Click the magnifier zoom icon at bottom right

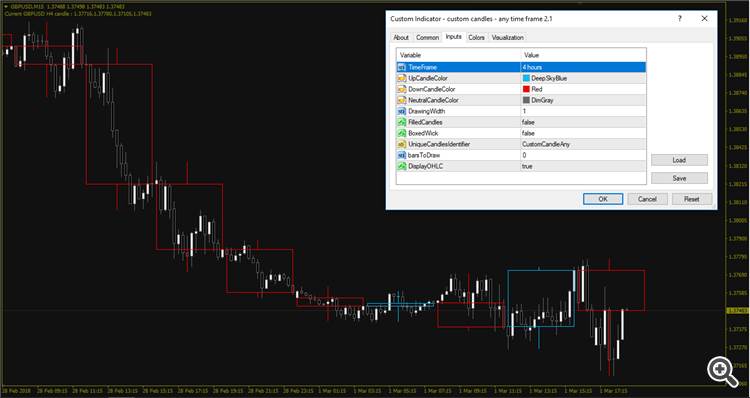point(722,371)
